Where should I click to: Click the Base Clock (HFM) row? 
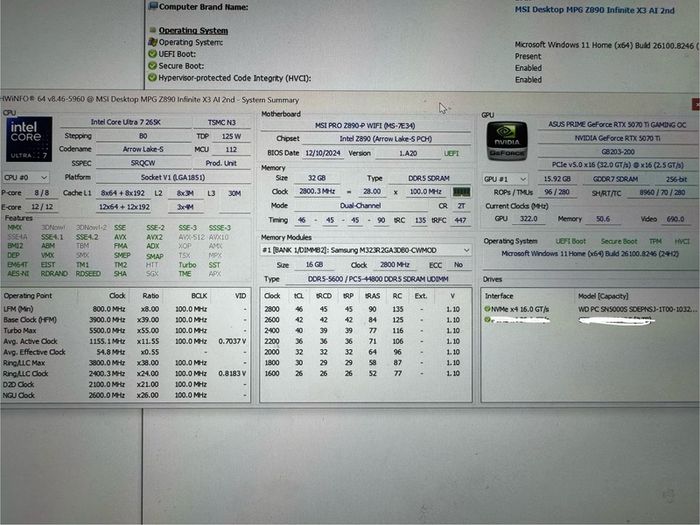[x=125, y=320]
